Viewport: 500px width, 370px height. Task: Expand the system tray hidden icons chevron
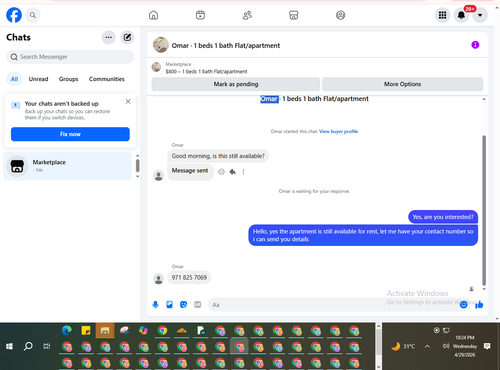427,347
